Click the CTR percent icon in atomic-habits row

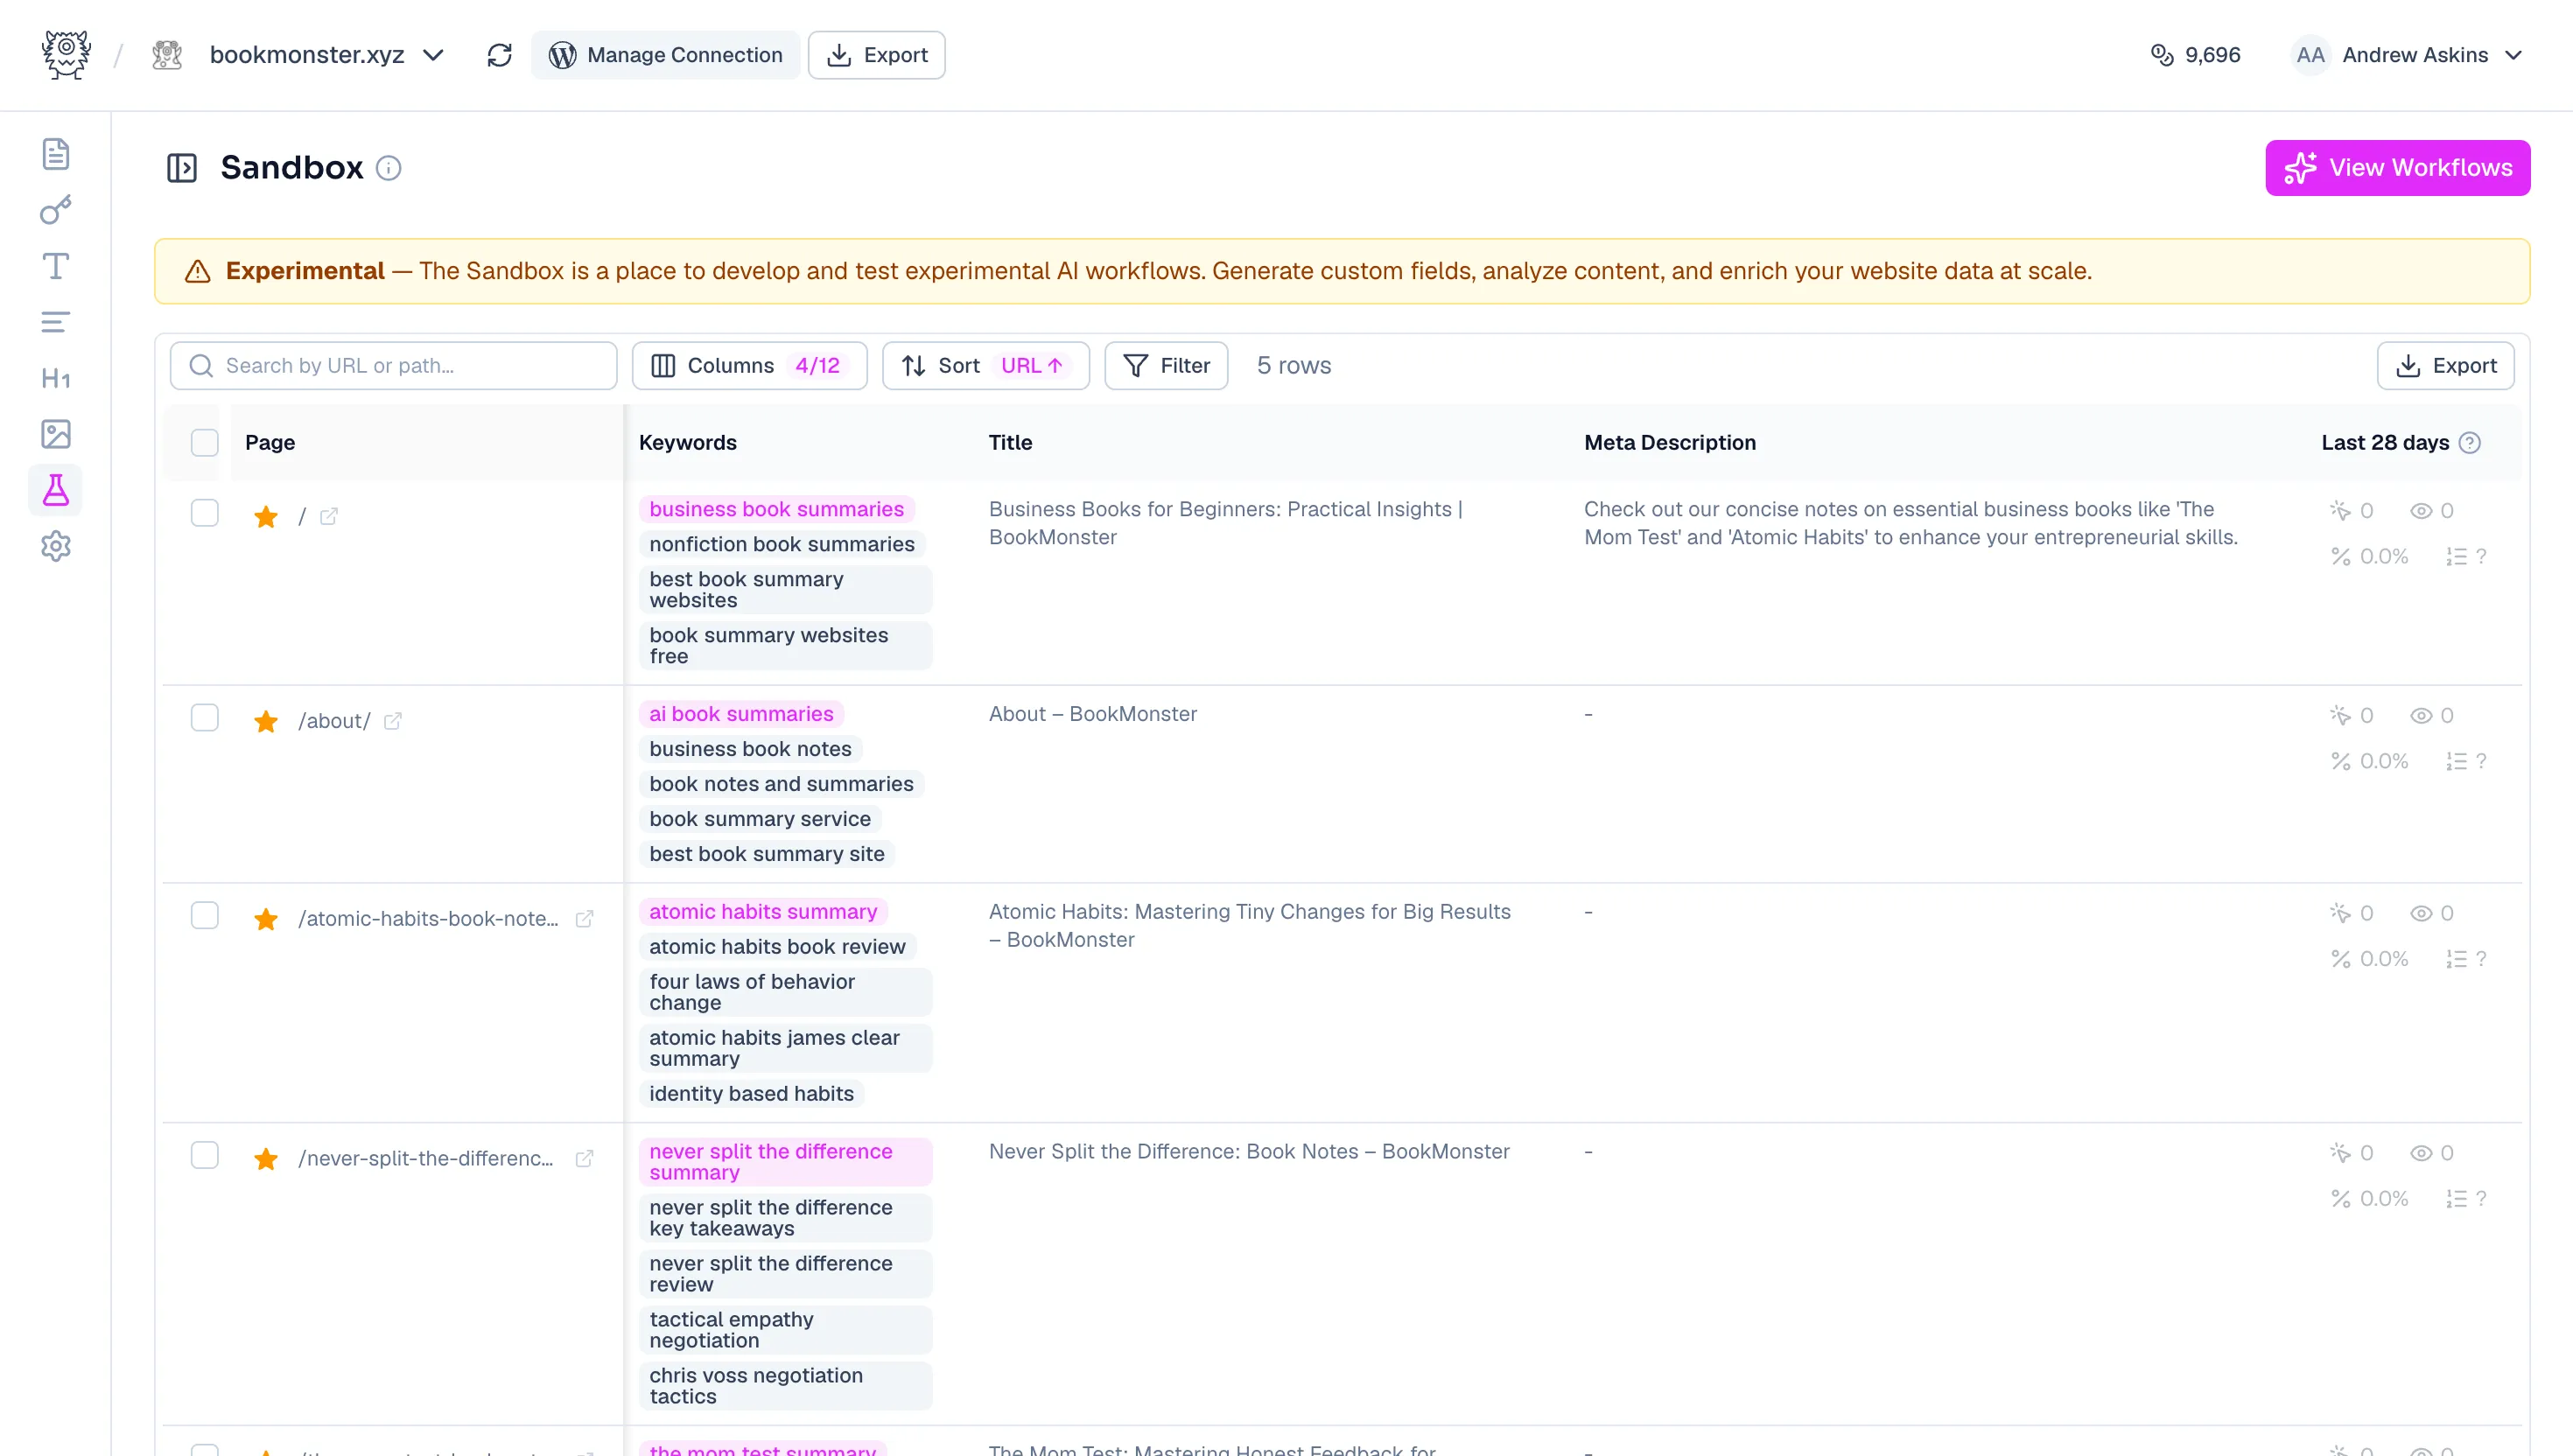click(x=2340, y=960)
